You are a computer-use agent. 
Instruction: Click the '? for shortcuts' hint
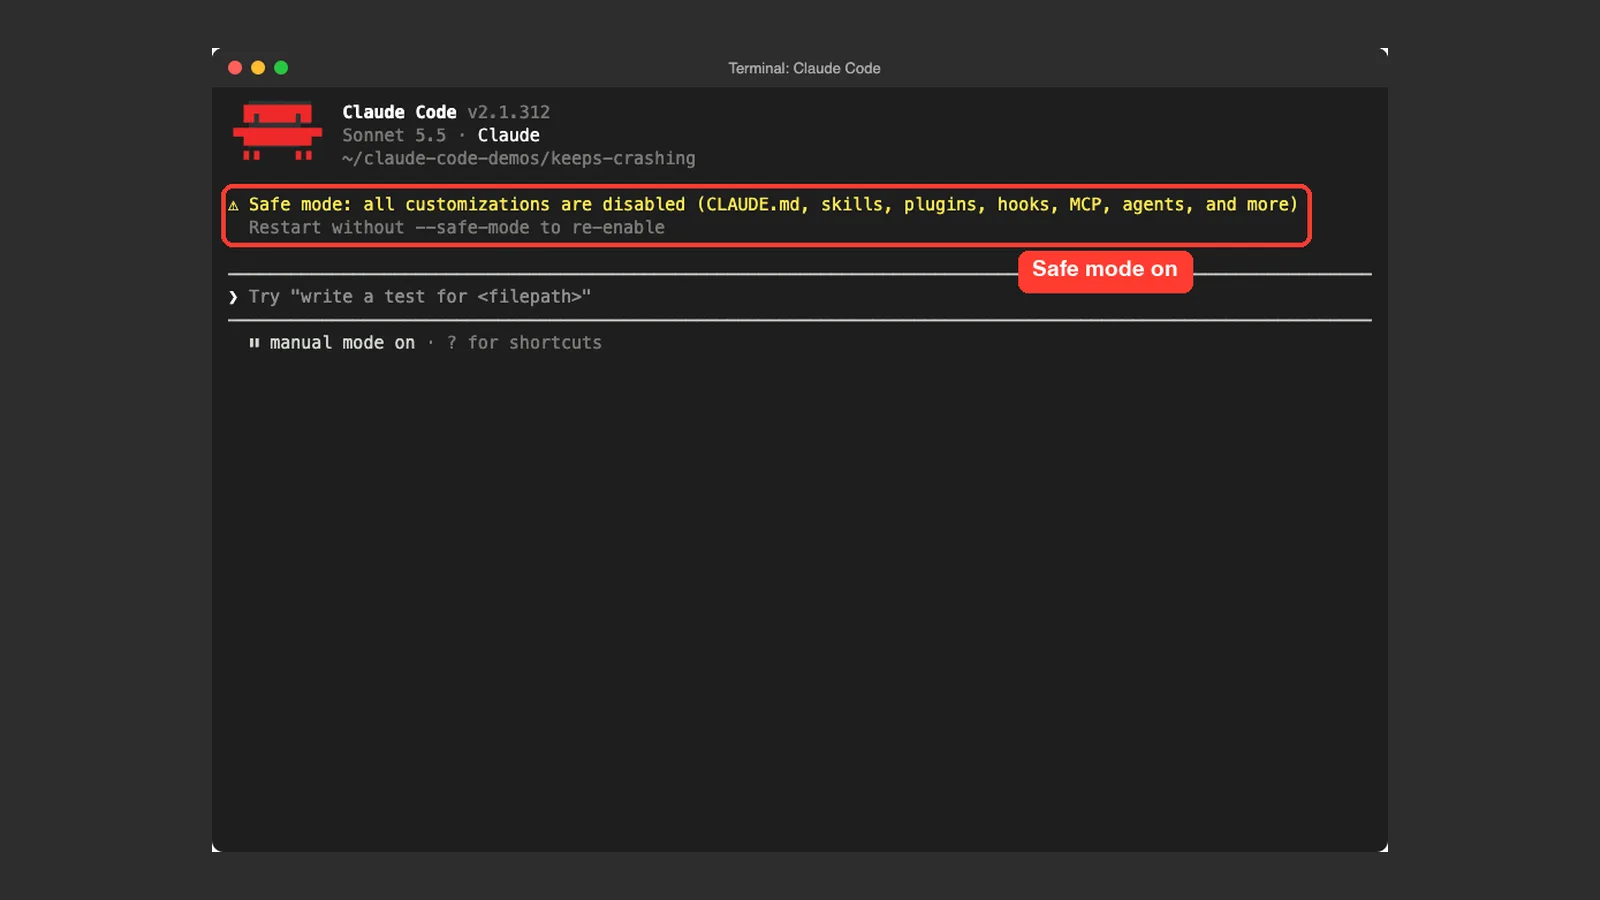(x=524, y=343)
